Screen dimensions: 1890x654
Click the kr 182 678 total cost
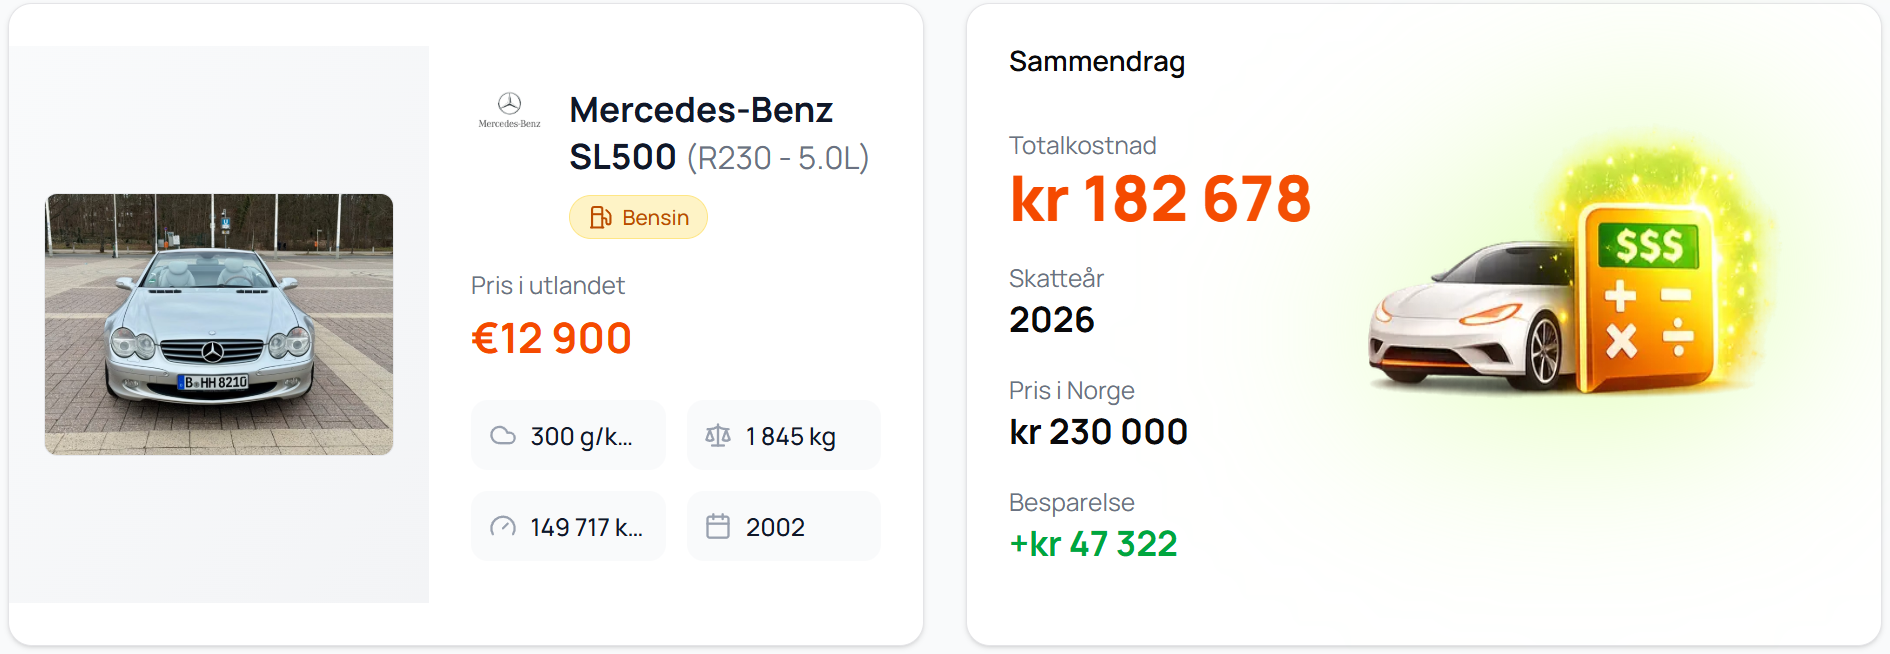coord(1160,199)
